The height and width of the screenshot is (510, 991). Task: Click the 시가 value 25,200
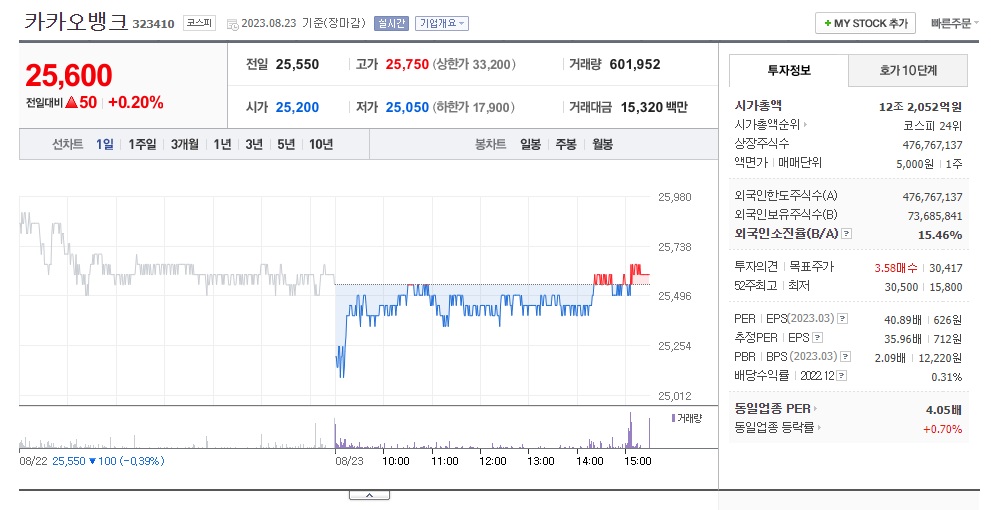click(x=297, y=107)
